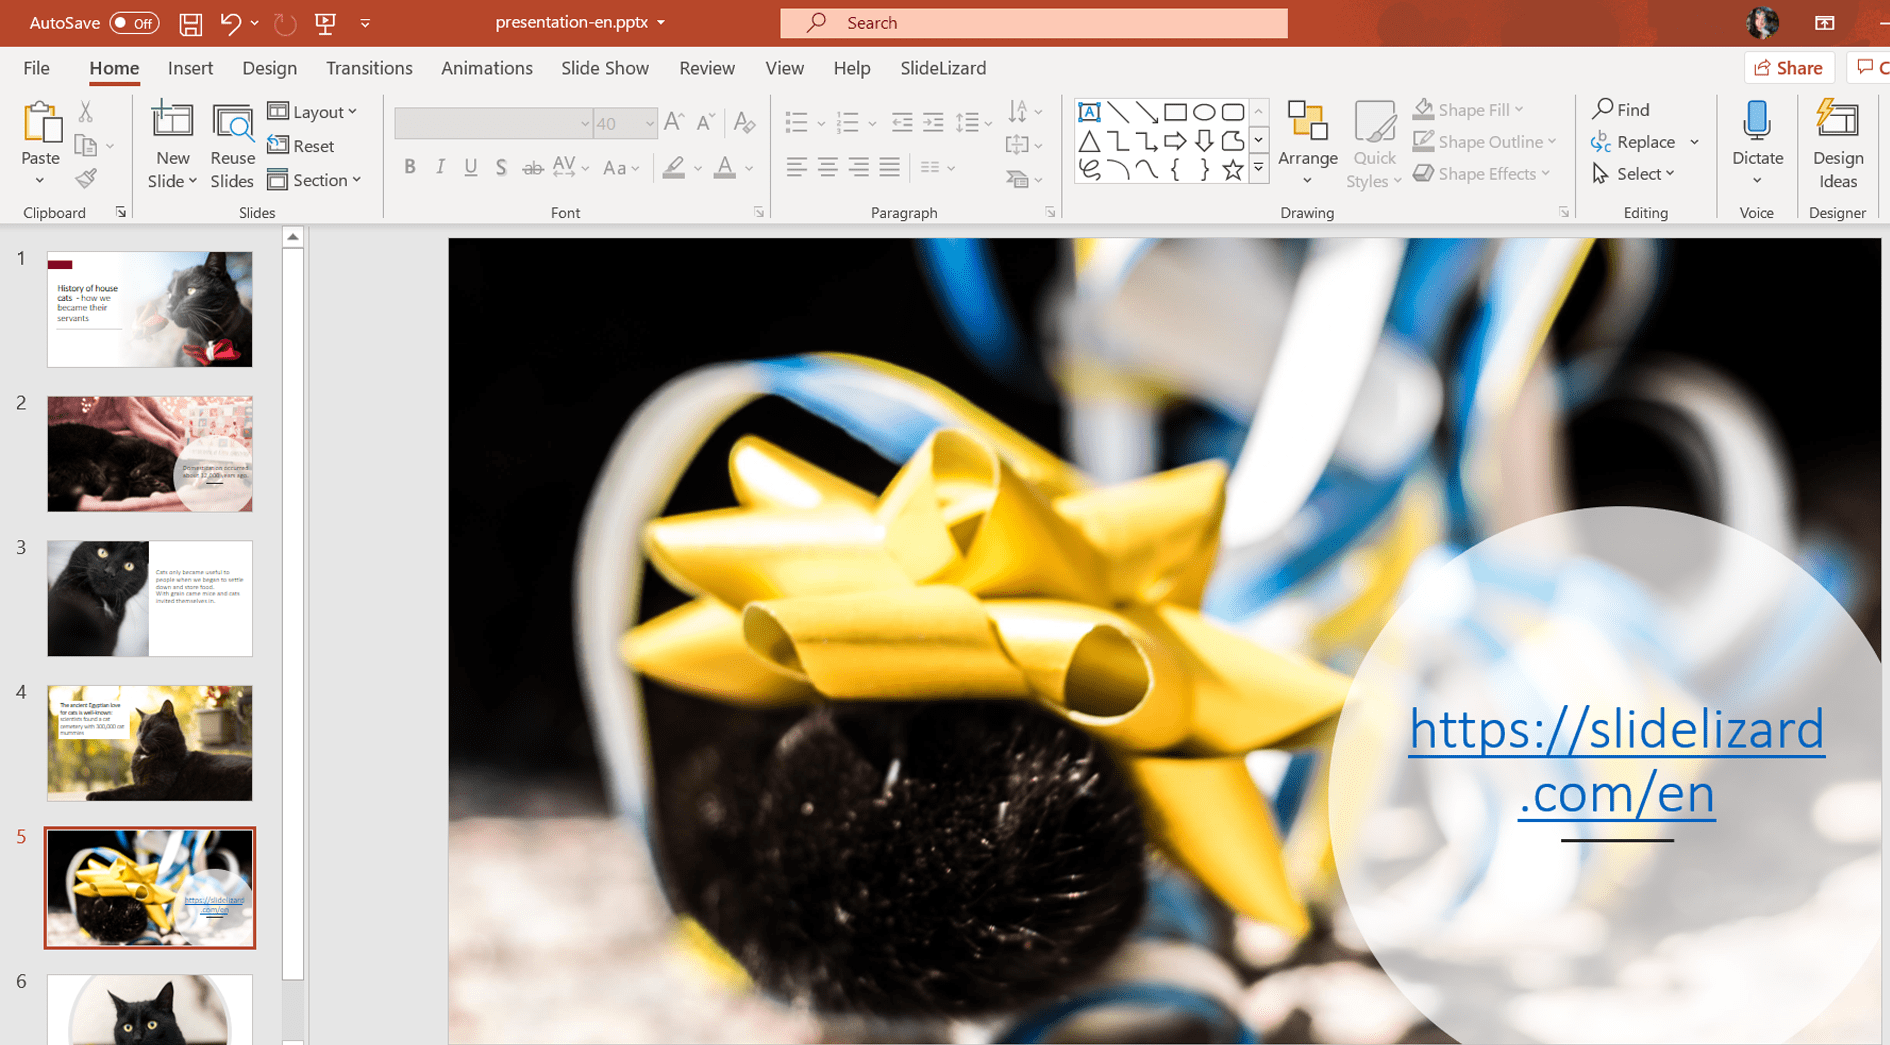Click the Cut scissors icon
Screen dimensions: 1890x1045
86,111
